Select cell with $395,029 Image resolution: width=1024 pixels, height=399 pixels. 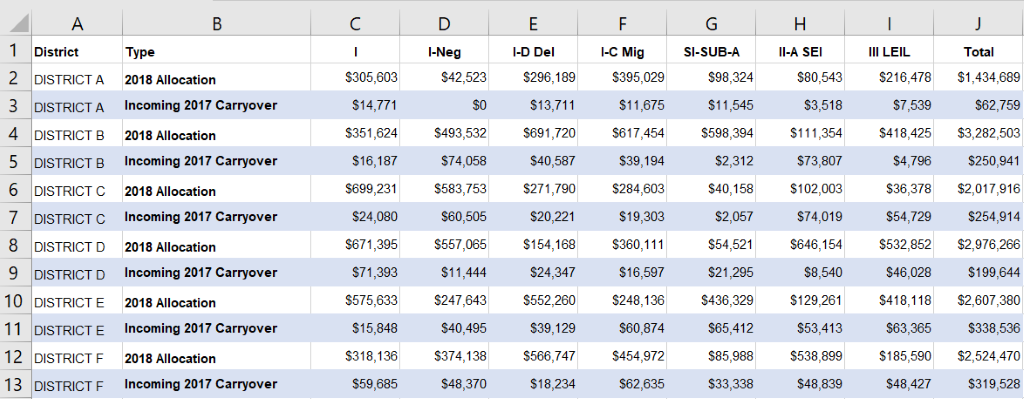click(x=622, y=78)
